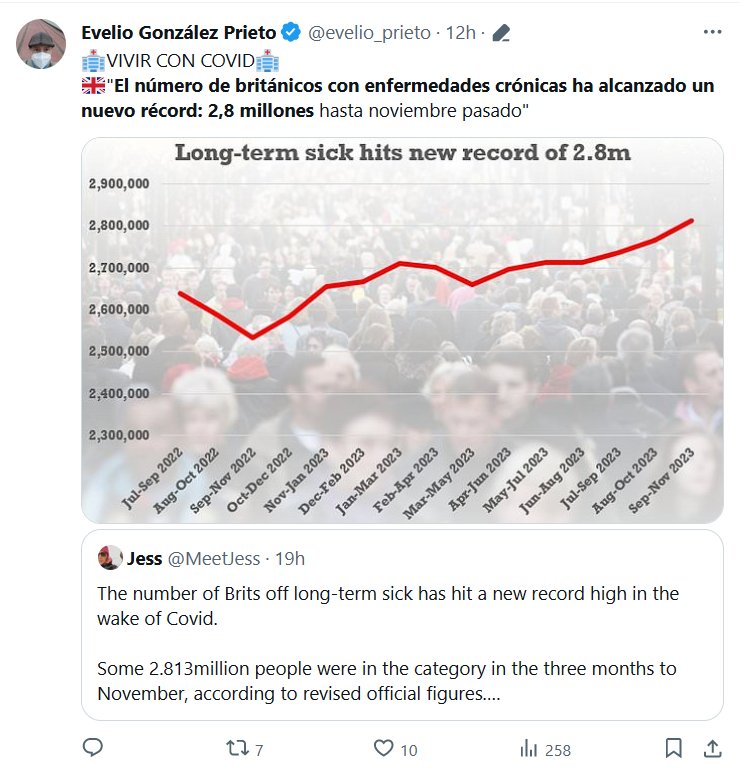The width and height of the screenshot is (740, 774).
Task: Click the 12h tweet timestamp
Action: tap(460, 33)
